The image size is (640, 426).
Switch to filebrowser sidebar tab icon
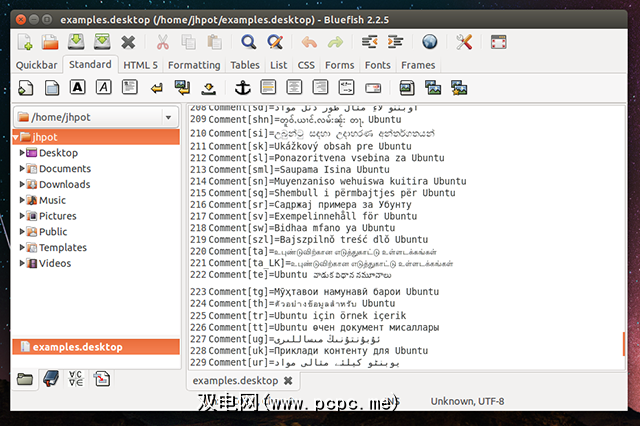tap(25, 379)
